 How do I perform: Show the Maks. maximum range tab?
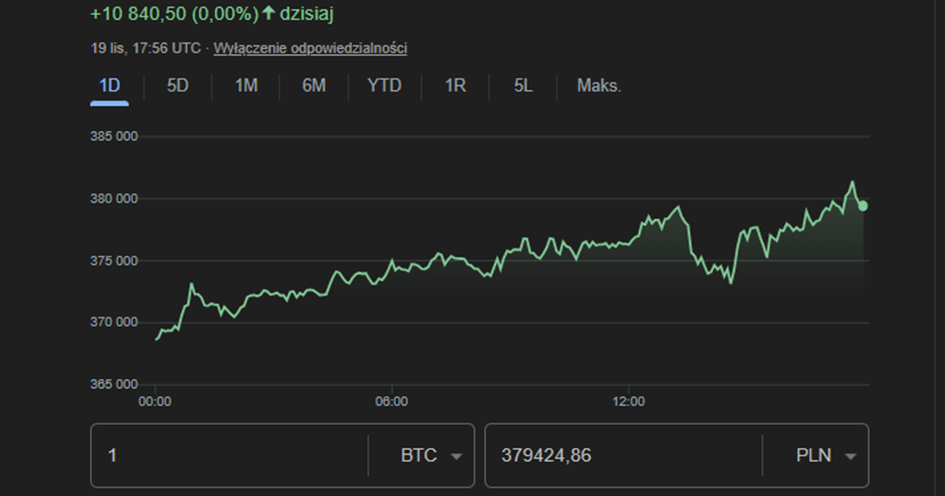pyautogui.click(x=599, y=86)
